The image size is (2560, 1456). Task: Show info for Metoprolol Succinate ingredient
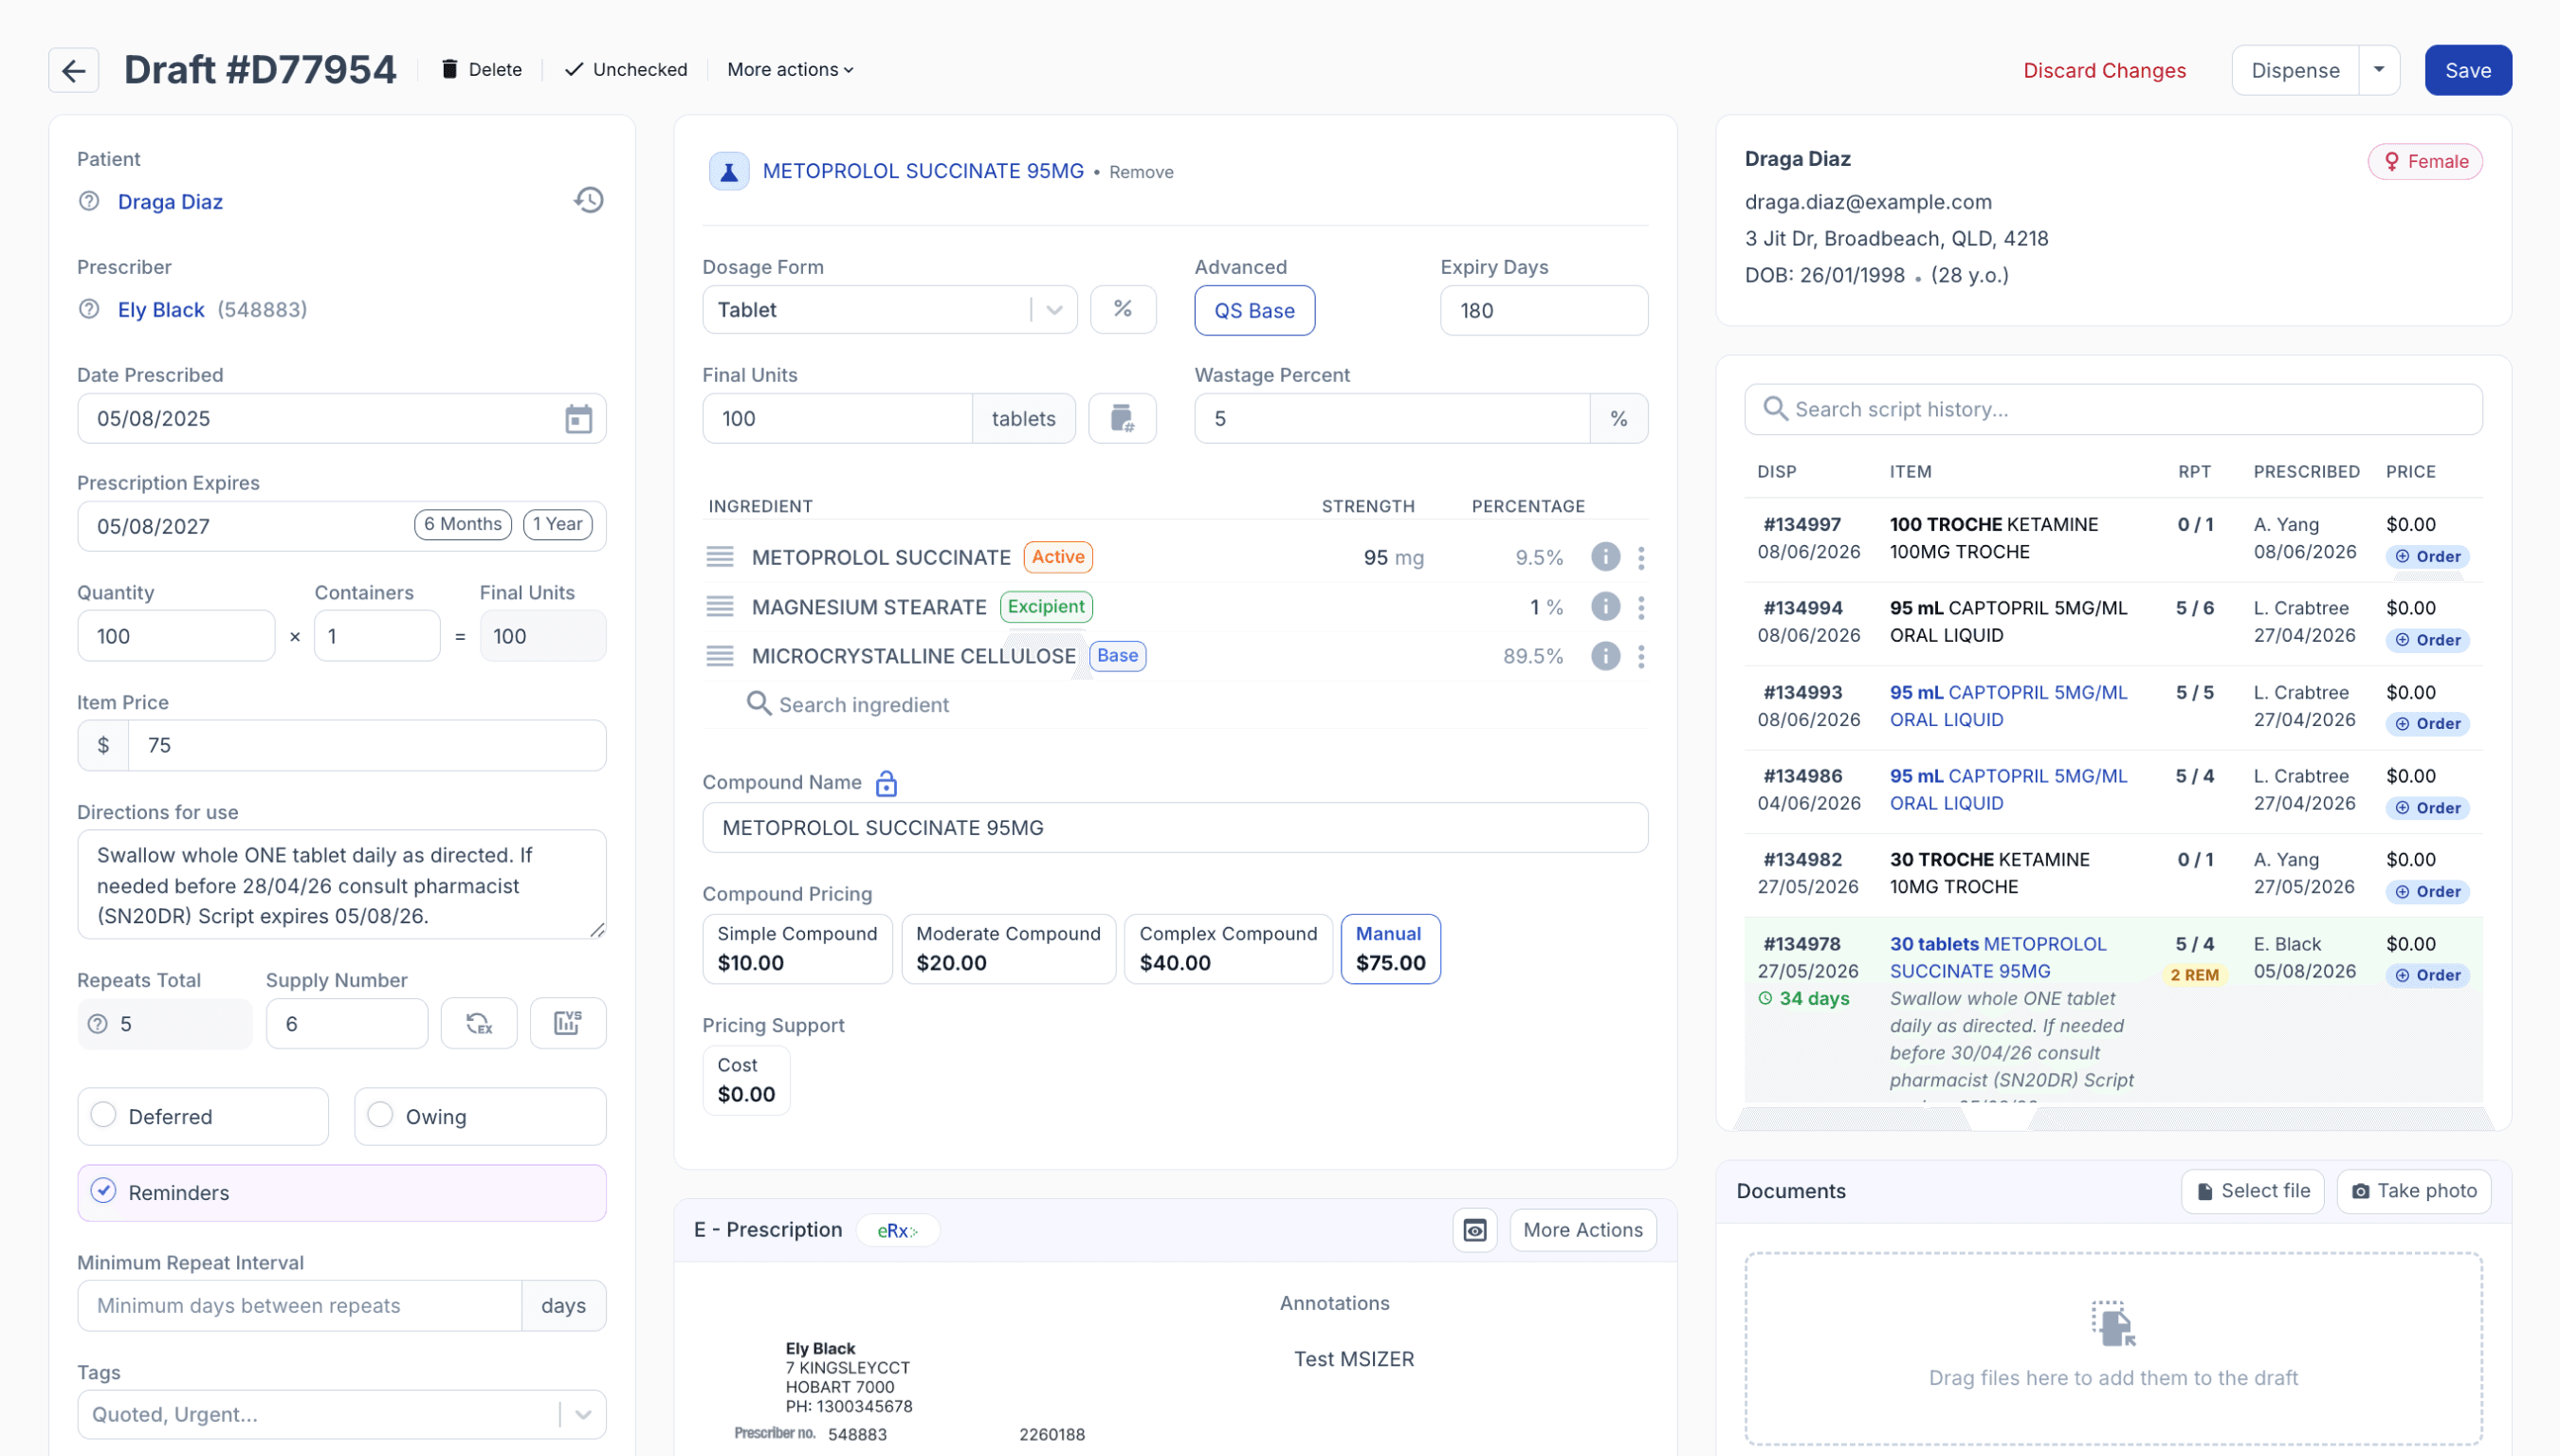[1605, 557]
